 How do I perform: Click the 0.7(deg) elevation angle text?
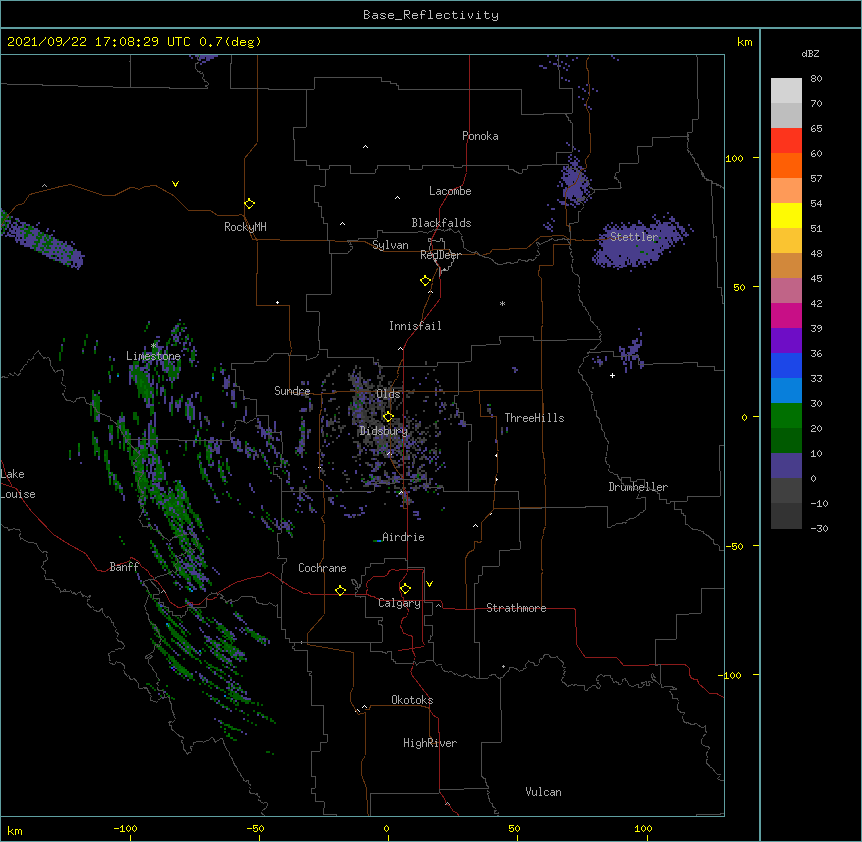pyautogui.click(x=230, y=42)
